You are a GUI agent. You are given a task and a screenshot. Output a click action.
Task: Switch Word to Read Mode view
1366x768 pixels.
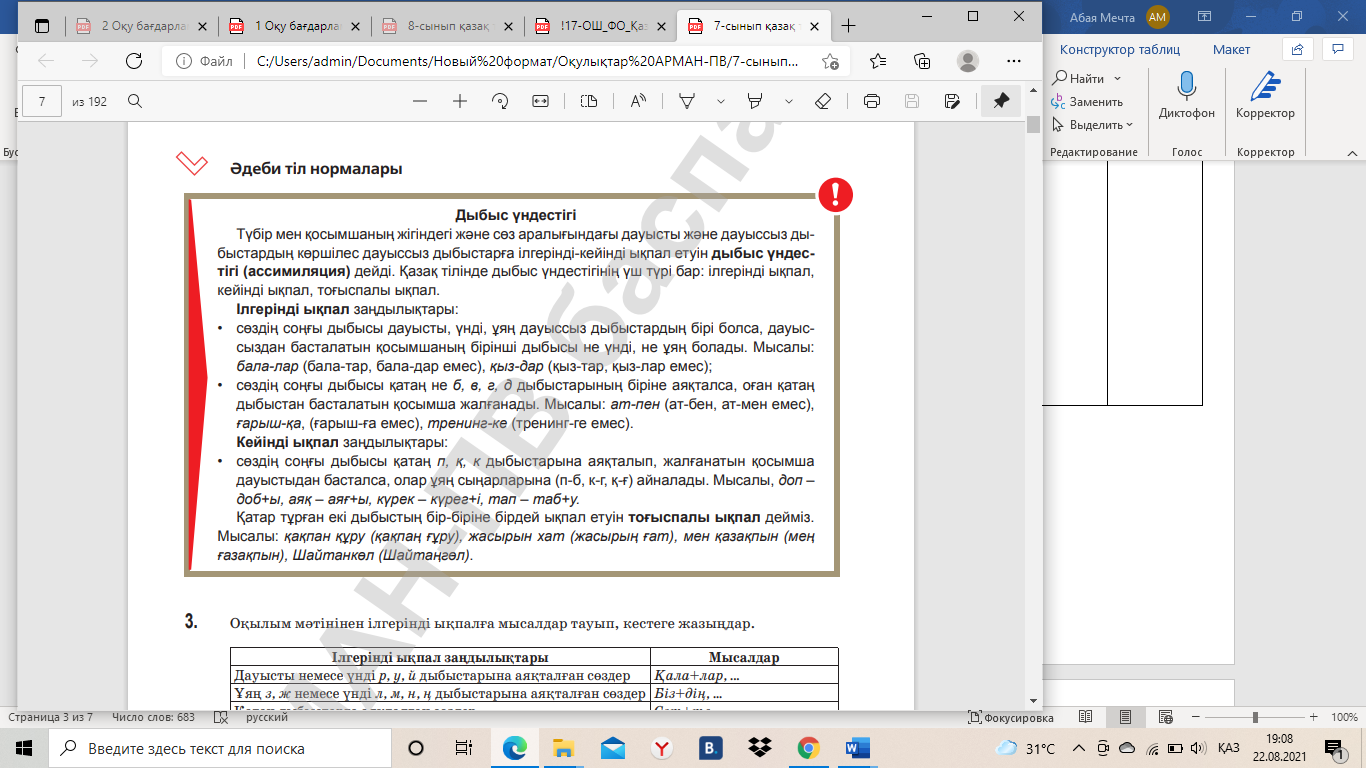pyautogui.click(x=1088, y=718)
